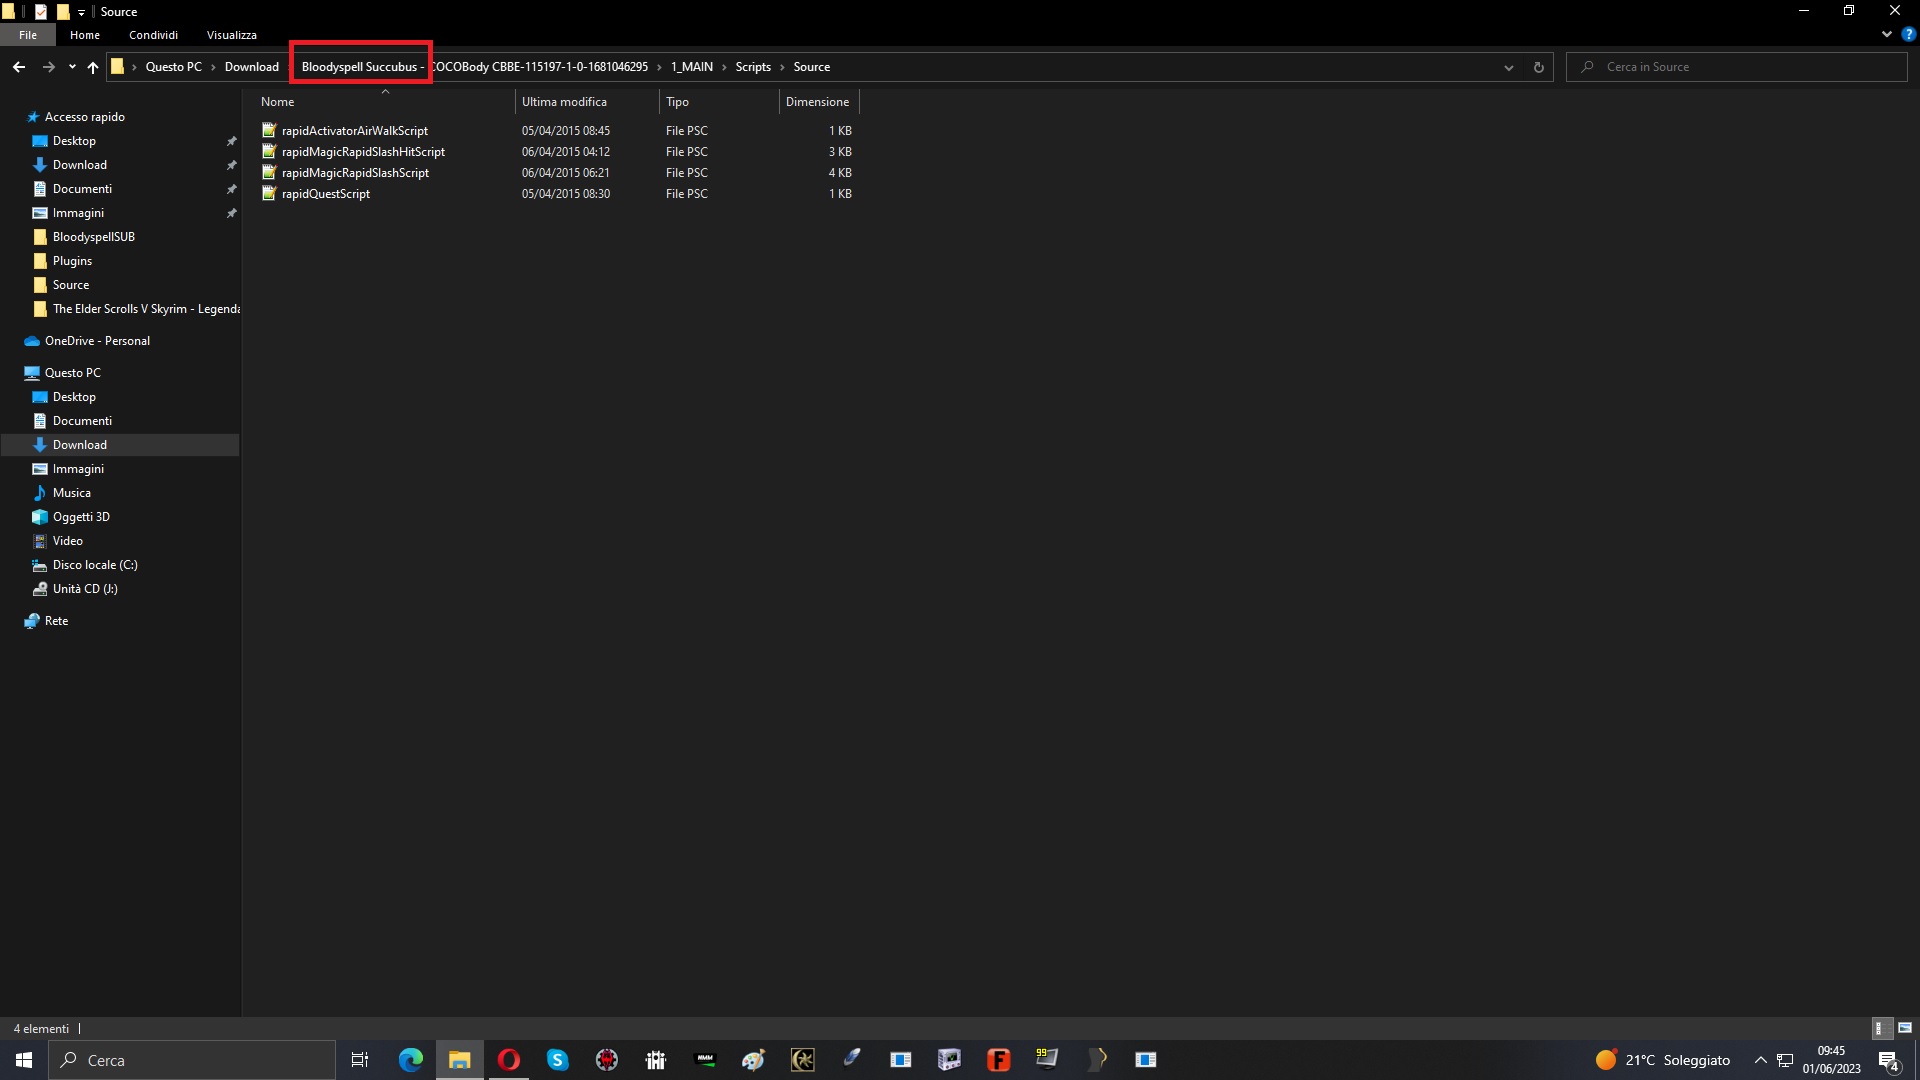
Task: Click the paint palette taskbar icon
Action: (x=753, y=1060)
